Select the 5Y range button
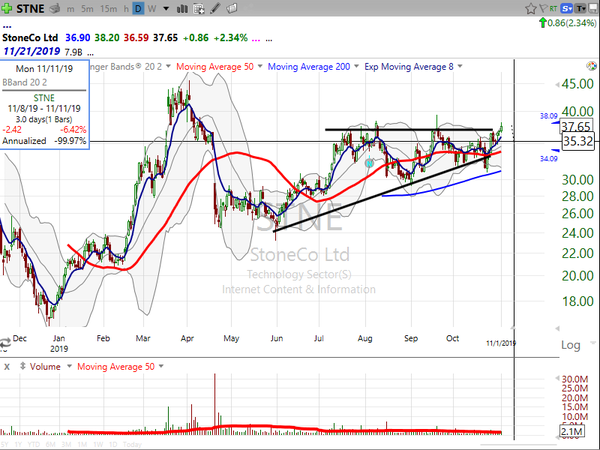 (6, 445)
